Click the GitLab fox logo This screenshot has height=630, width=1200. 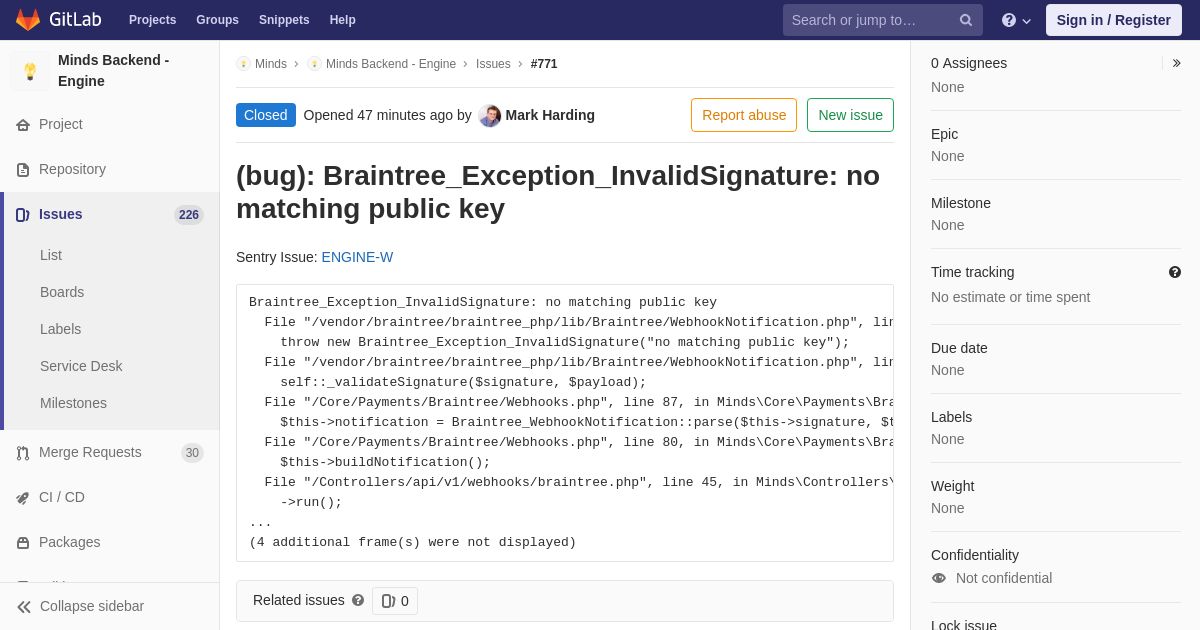click(x=28, y=20)
